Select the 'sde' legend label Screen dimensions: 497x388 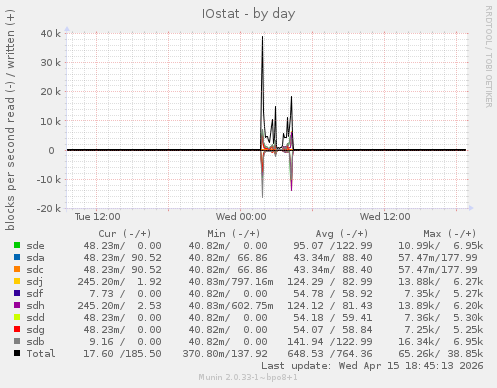click(x=35, y=246)
